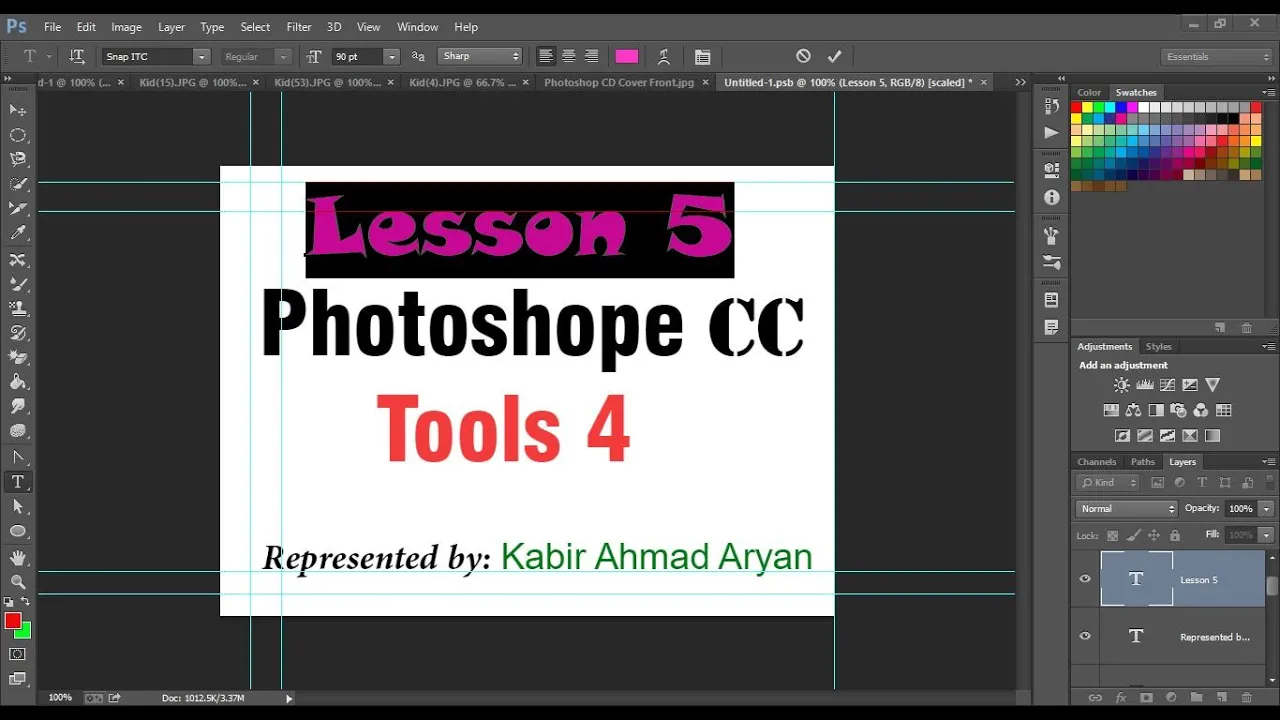Open the 90 pt font size dropdown
Image resolution: width=1280 pixels, height=720 pixels.
pyautogui.click(x=392, y=57)
